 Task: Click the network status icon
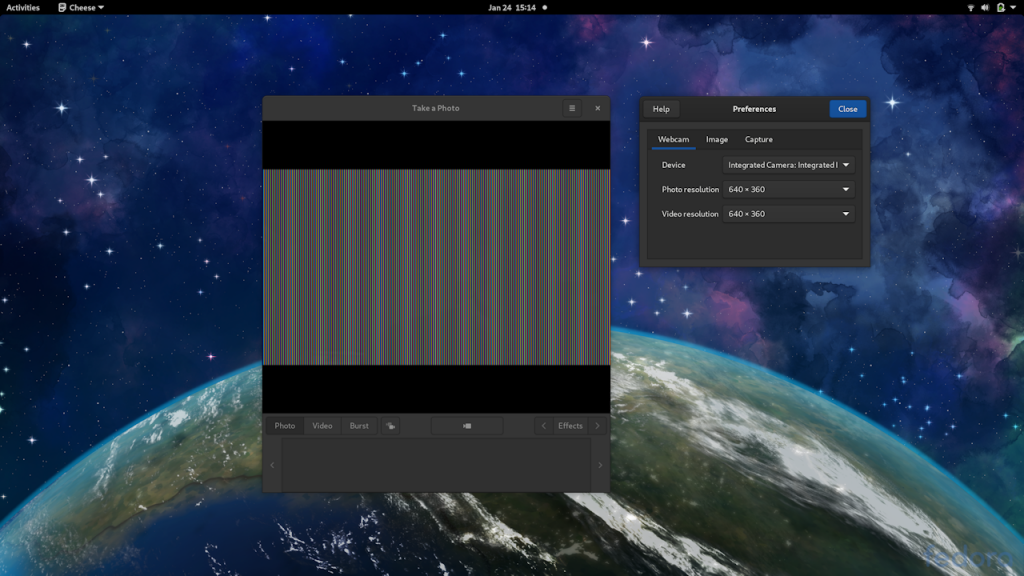pos(970,7)
